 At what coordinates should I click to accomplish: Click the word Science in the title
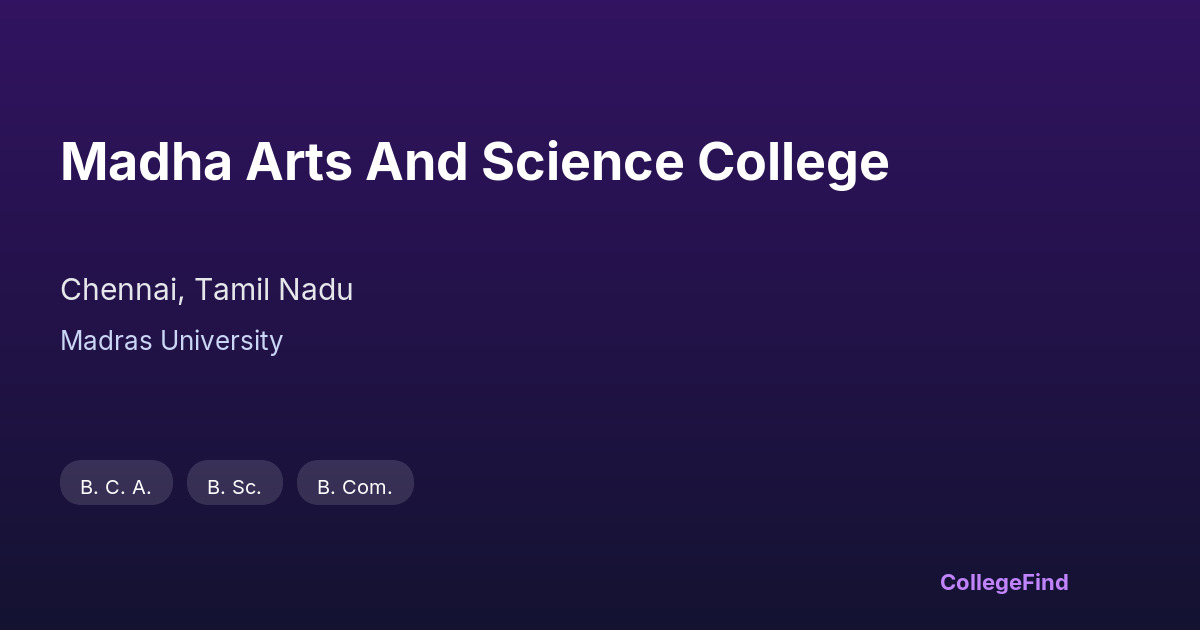pos(582,162)
